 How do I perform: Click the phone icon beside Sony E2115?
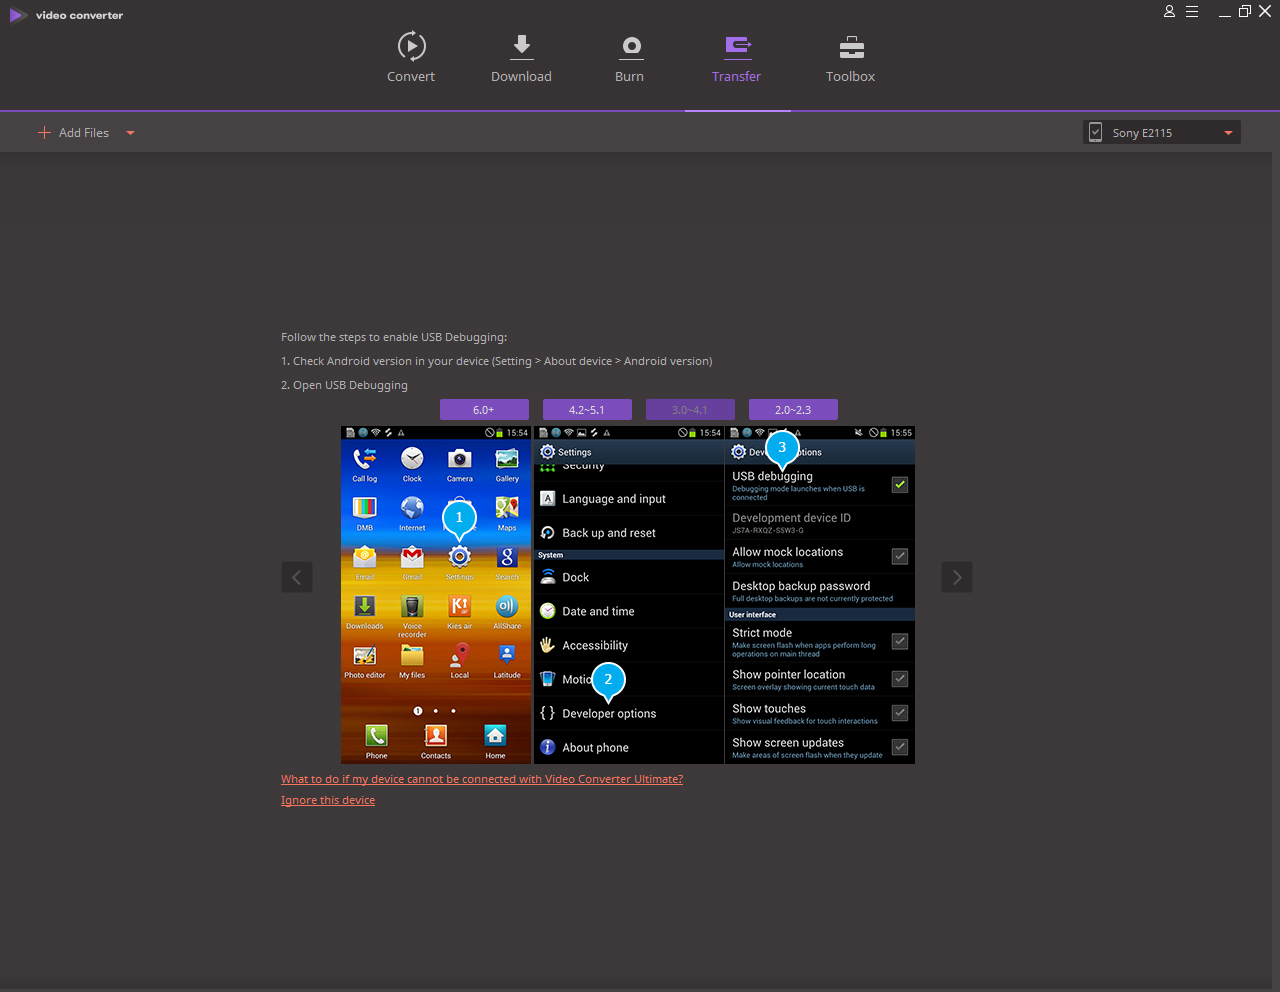(x=1095, y=132)
